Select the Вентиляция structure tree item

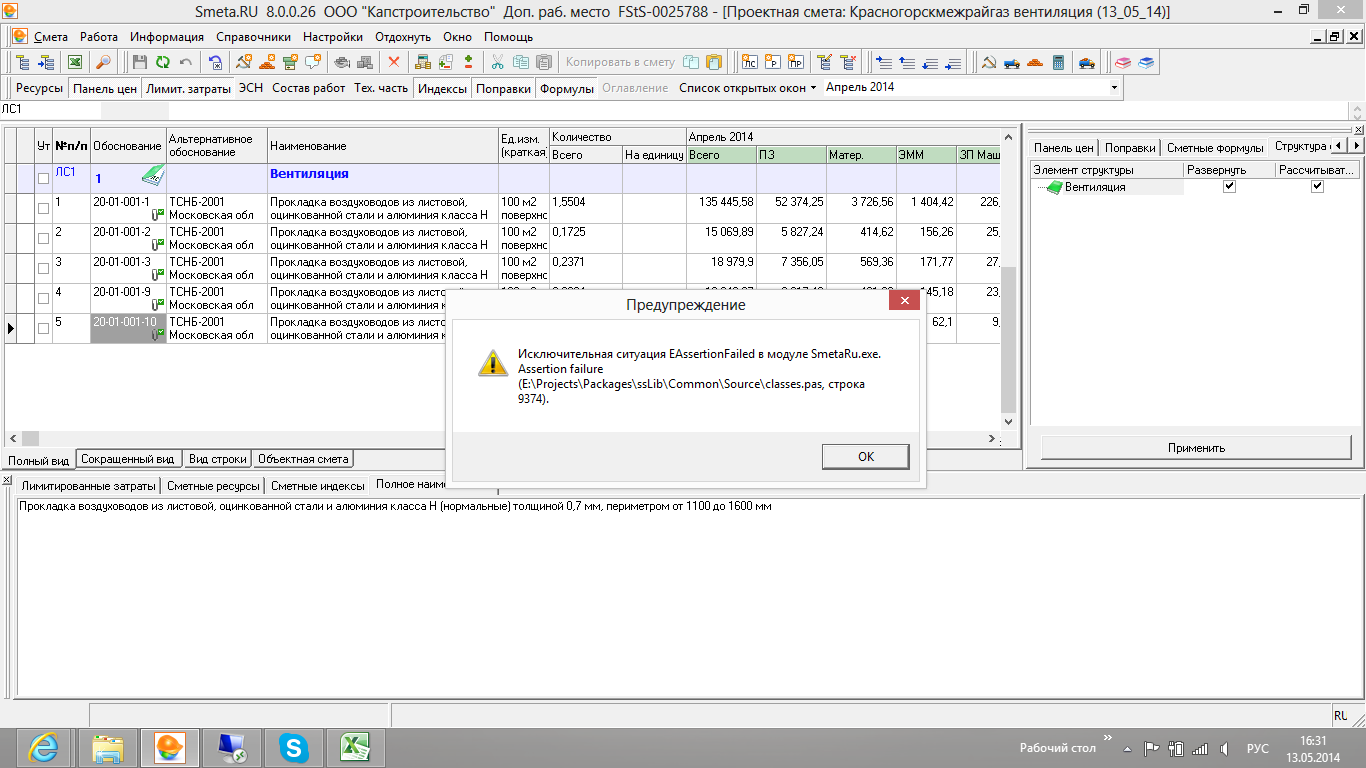coord(1094,187)
